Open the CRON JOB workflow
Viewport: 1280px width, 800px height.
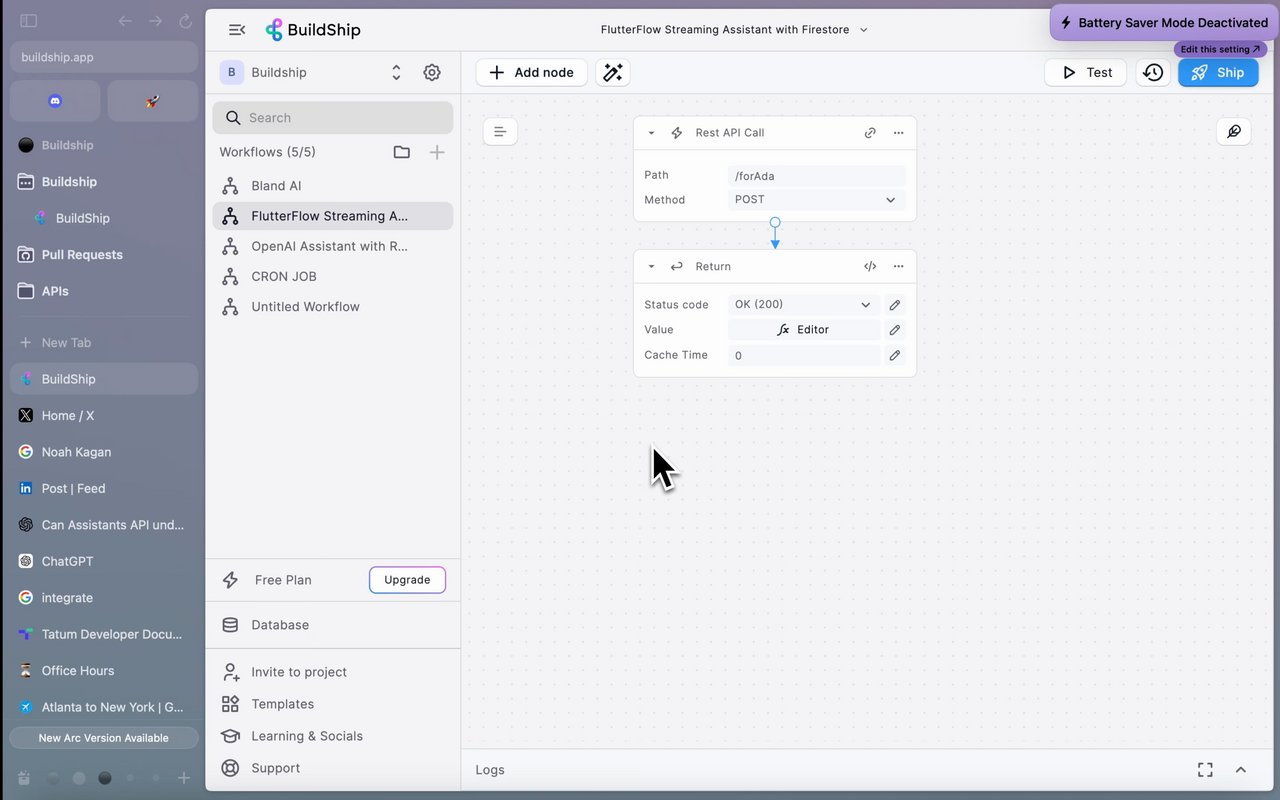click(333, 276)
